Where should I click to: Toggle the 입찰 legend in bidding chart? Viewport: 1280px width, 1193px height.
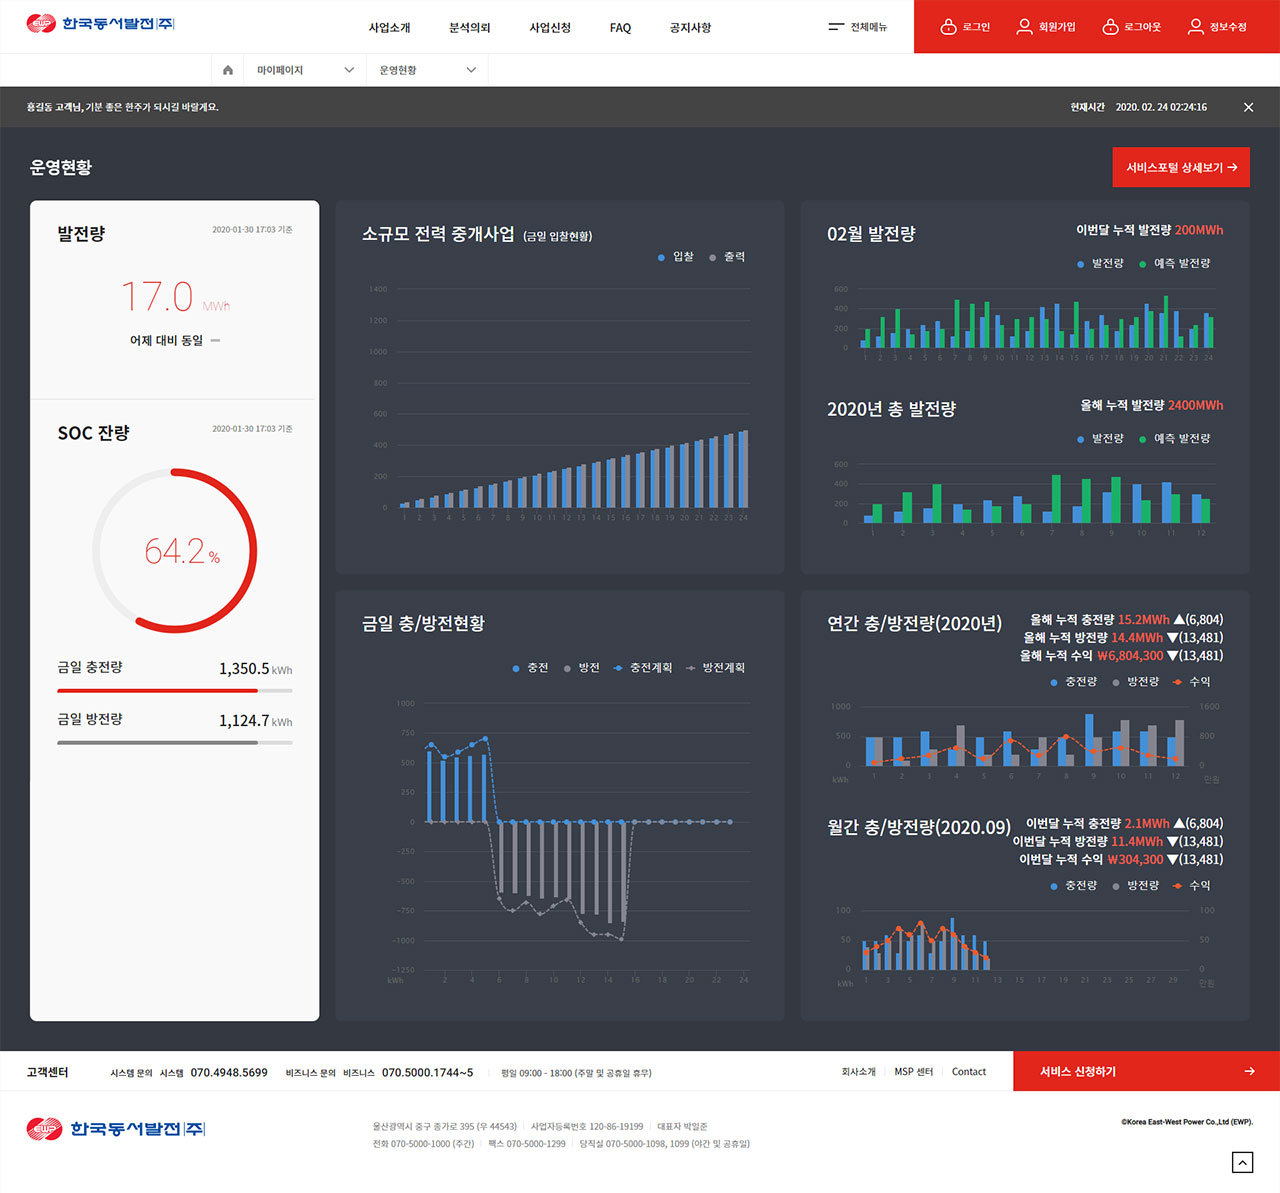click(676, 257)
